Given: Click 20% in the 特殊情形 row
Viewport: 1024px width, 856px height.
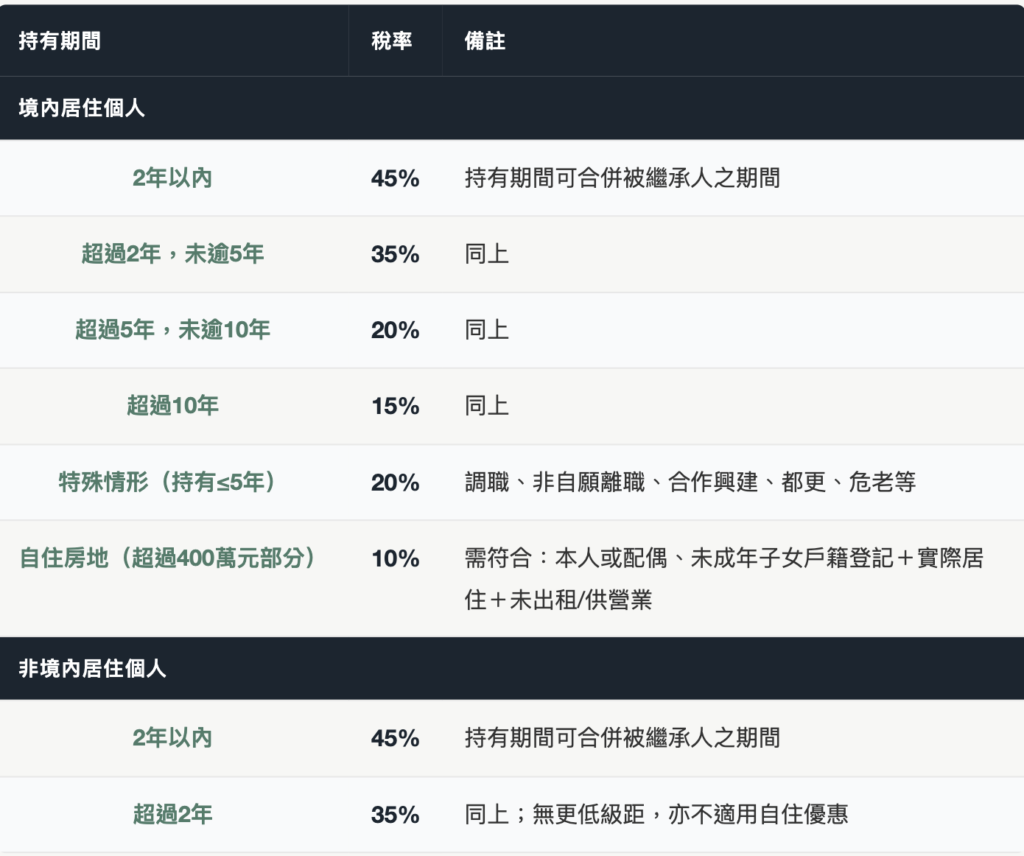Looking at the screenshot, I should [x=395, y=482].
